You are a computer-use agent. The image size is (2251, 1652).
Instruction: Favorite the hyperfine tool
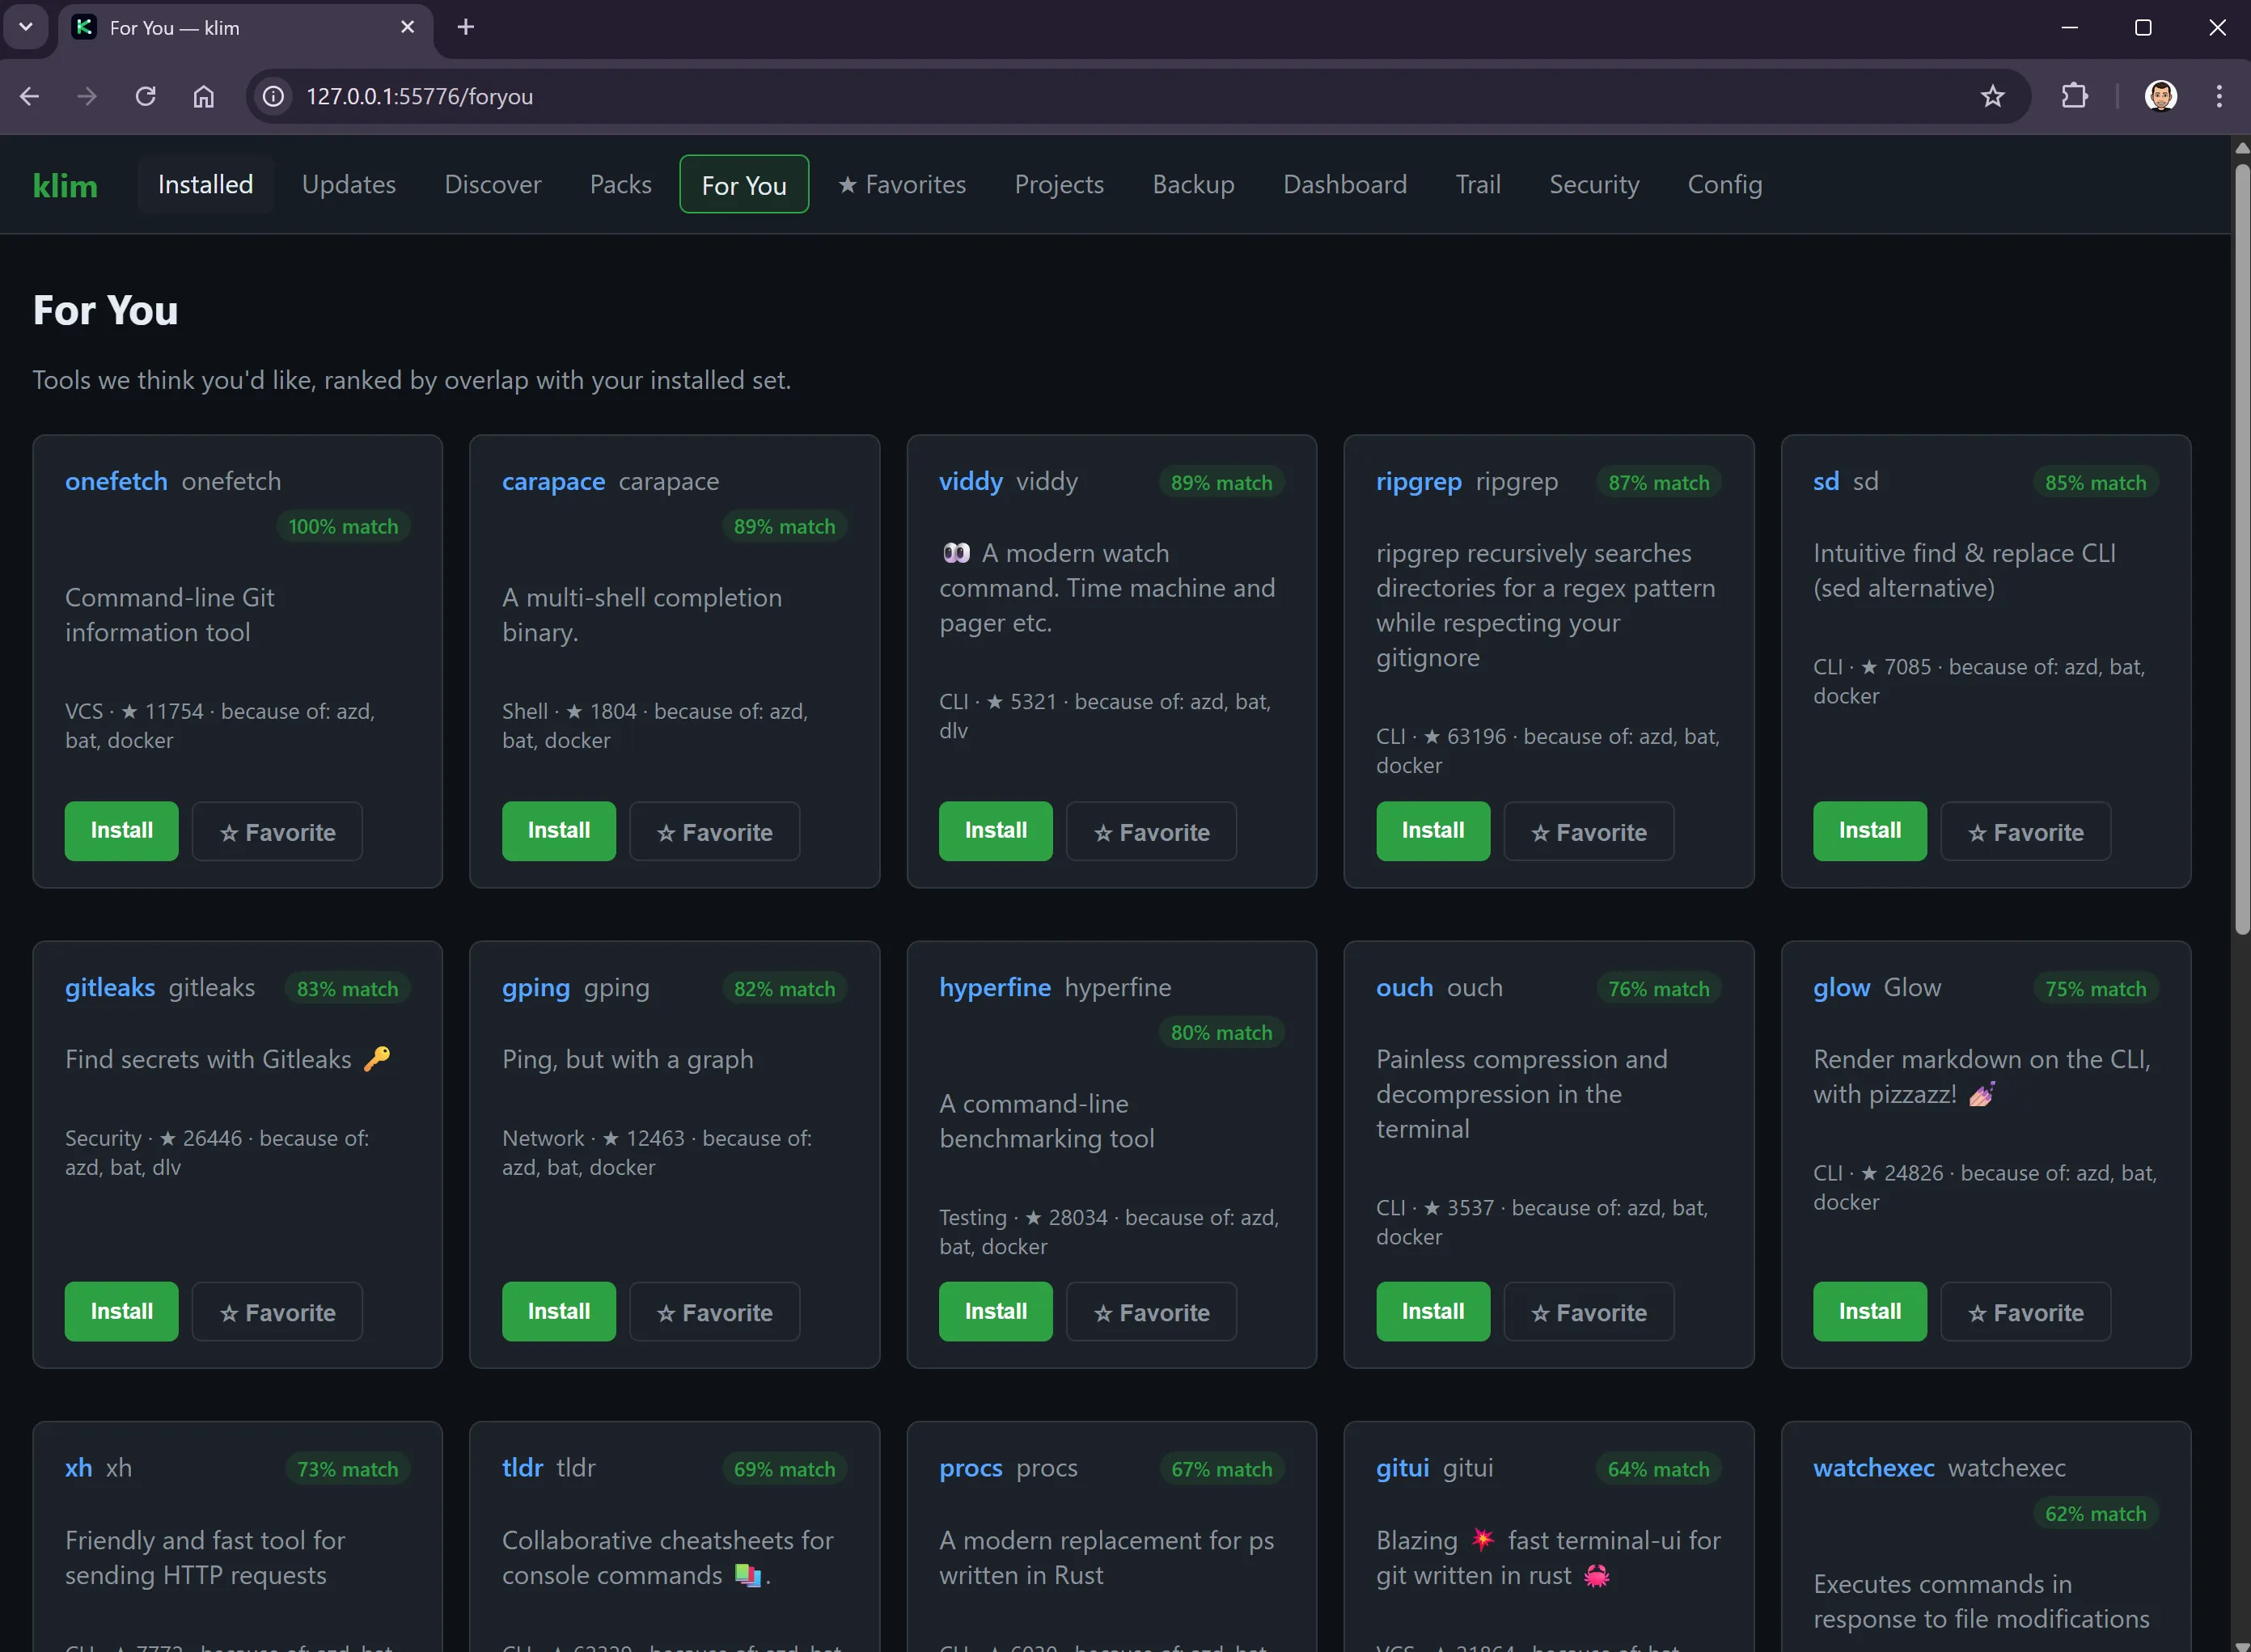pos(1151,1312)
